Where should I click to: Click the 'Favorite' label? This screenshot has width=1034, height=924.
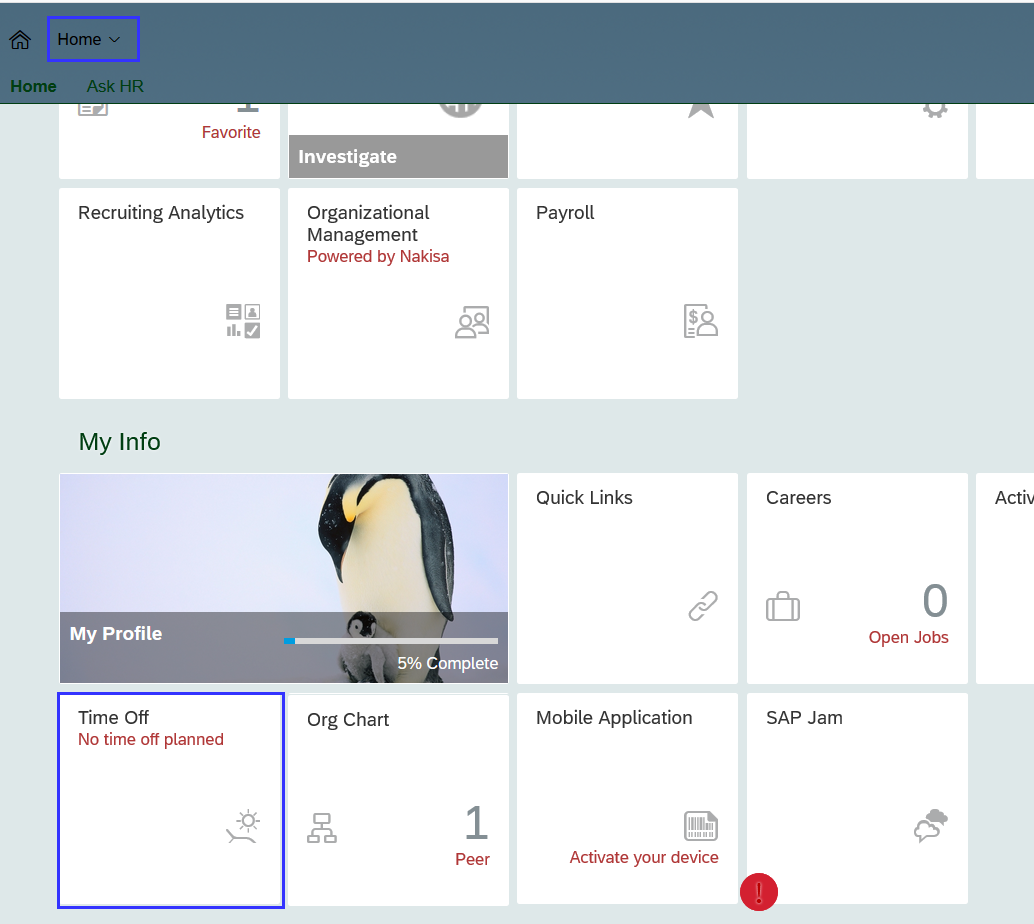point(231,132)
